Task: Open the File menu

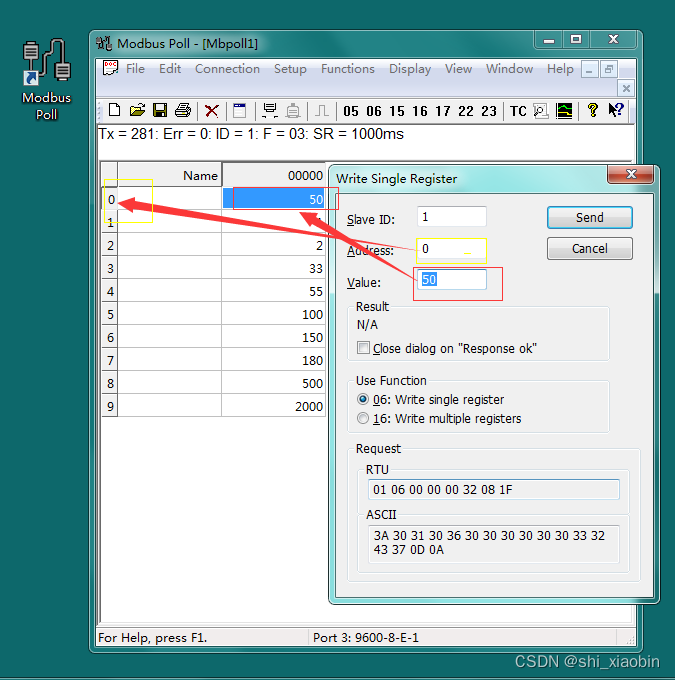Action: coord(135,69)
